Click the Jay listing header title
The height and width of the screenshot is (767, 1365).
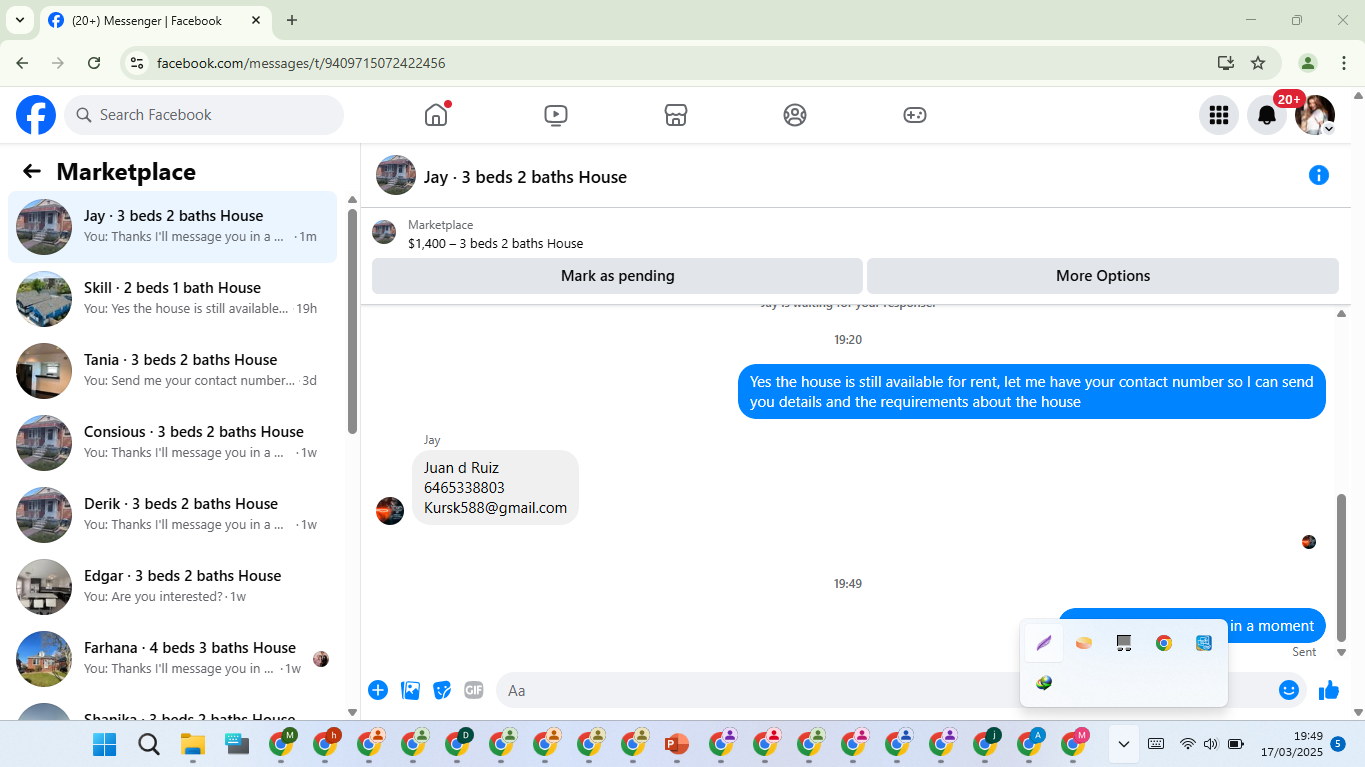525,177
